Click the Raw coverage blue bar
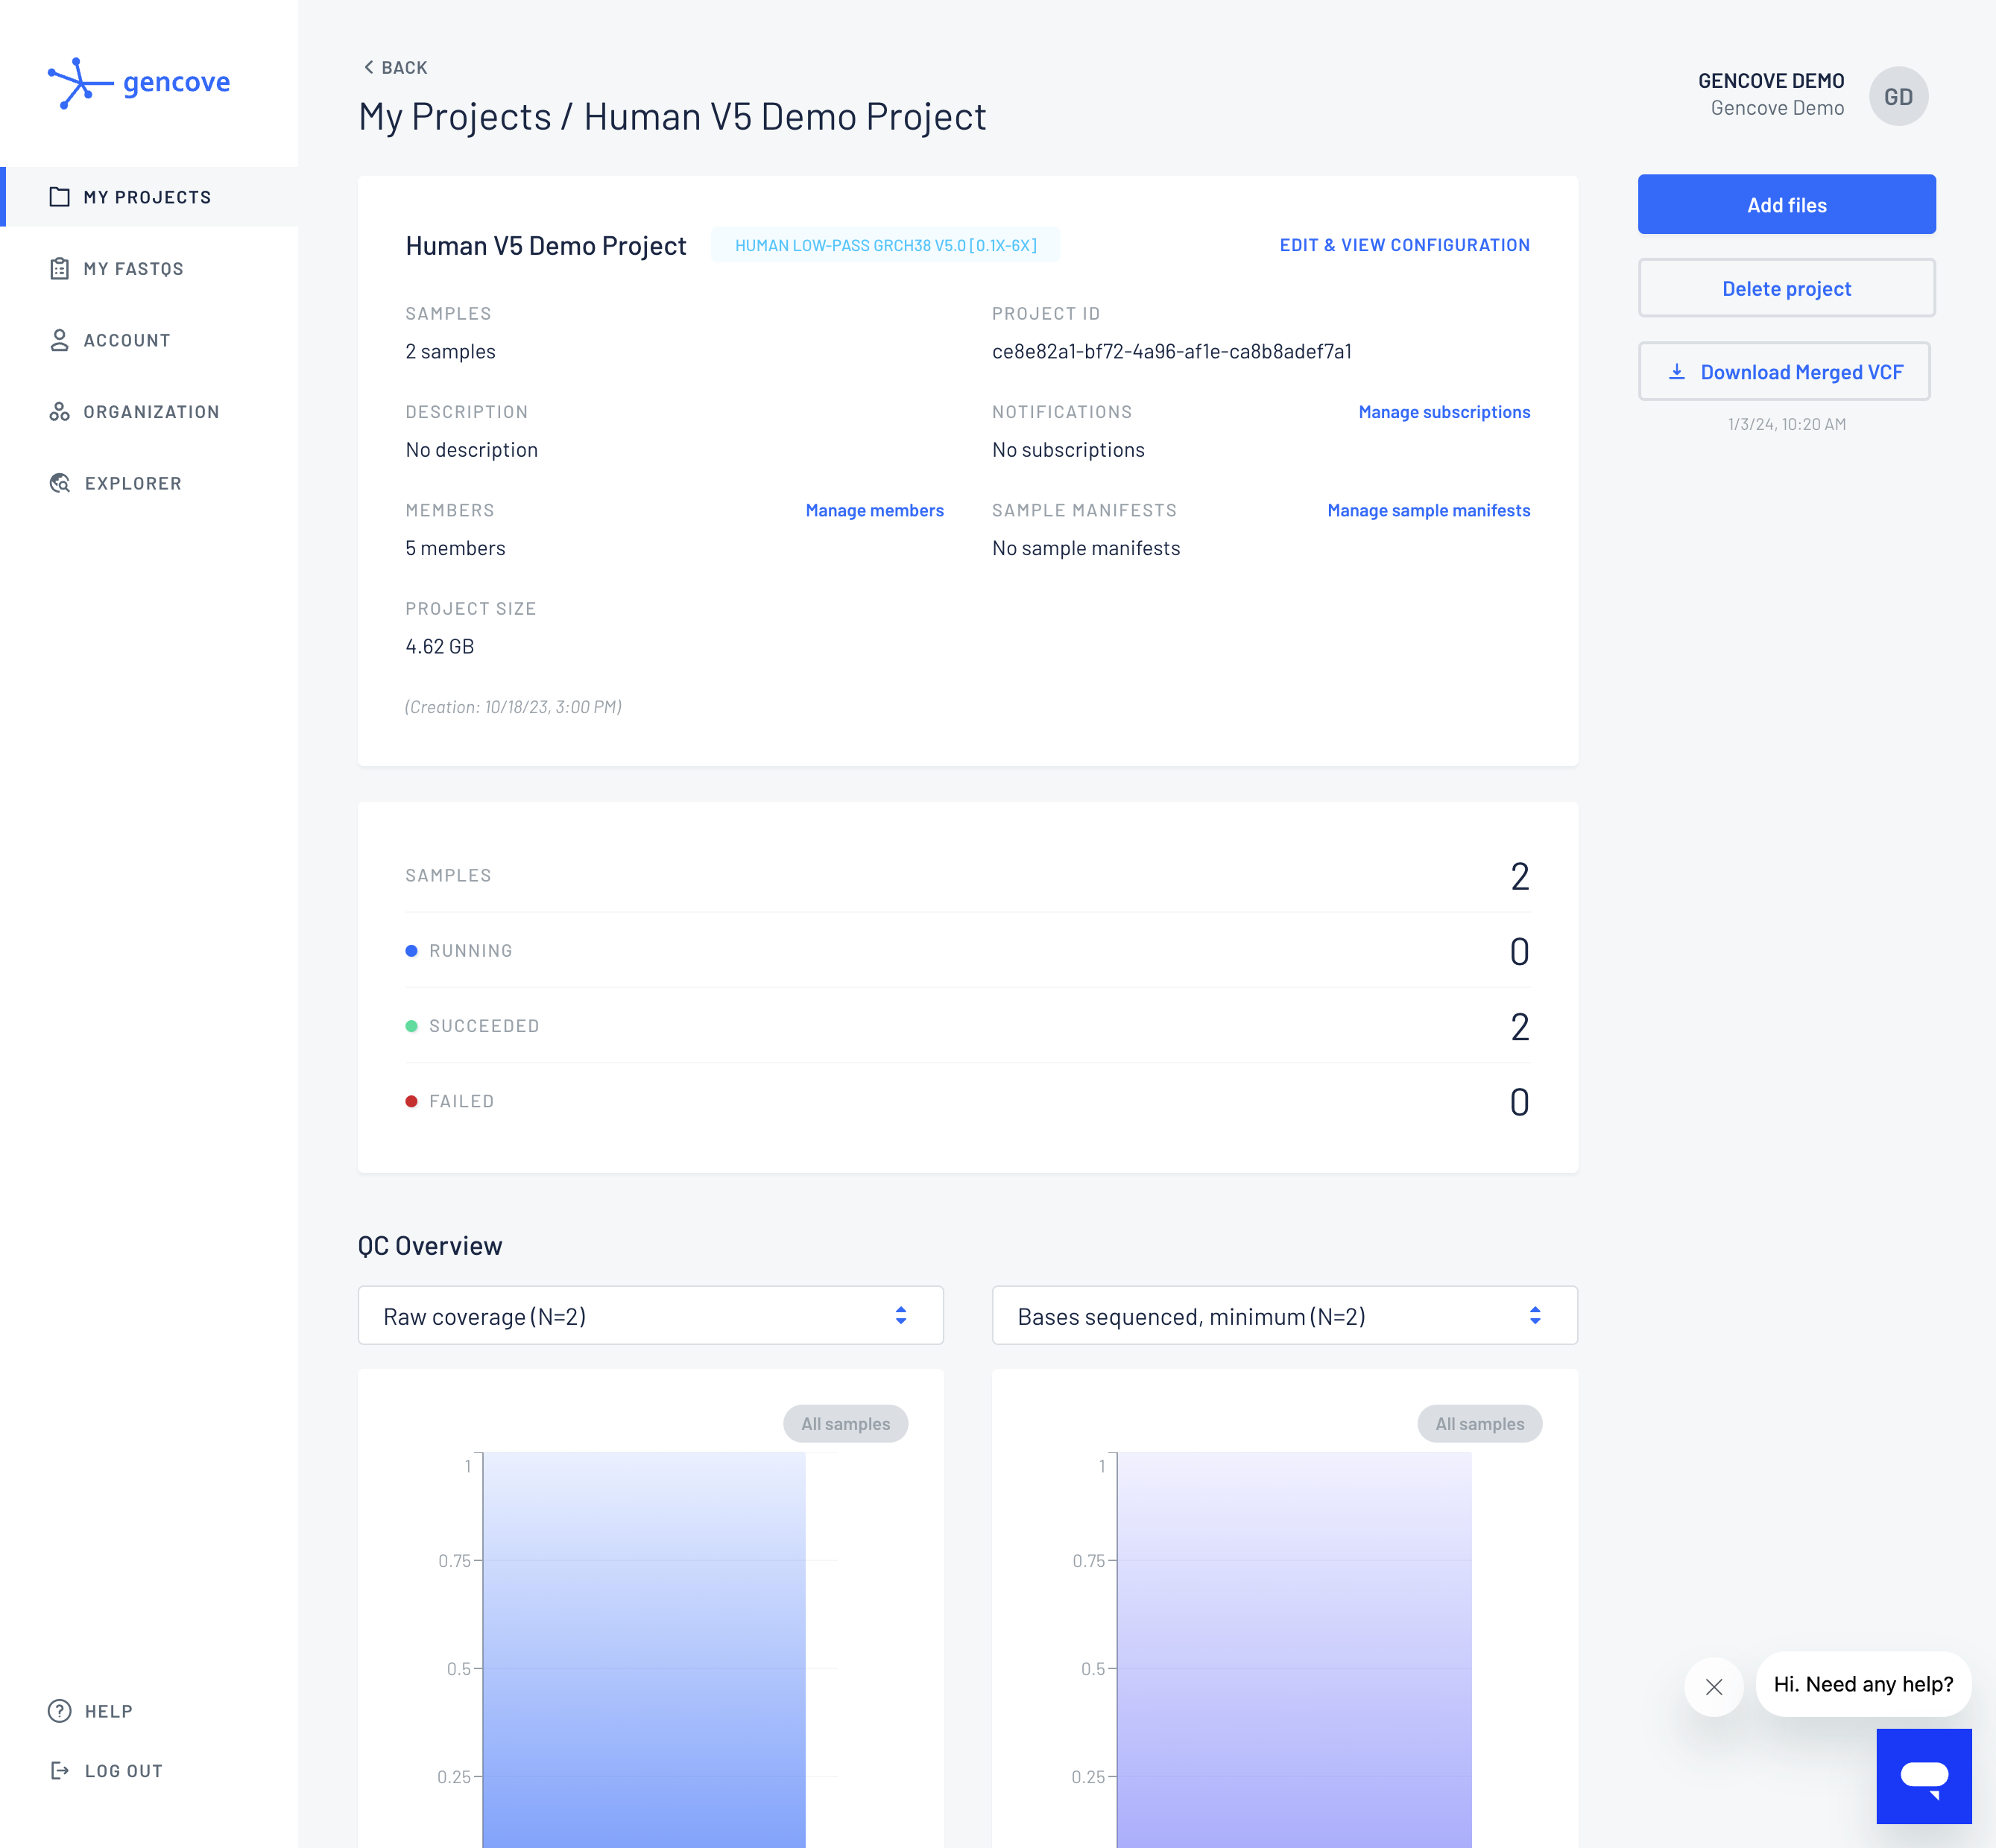Screen dimensions: 1996x1848 click(x=644, y=1650)
